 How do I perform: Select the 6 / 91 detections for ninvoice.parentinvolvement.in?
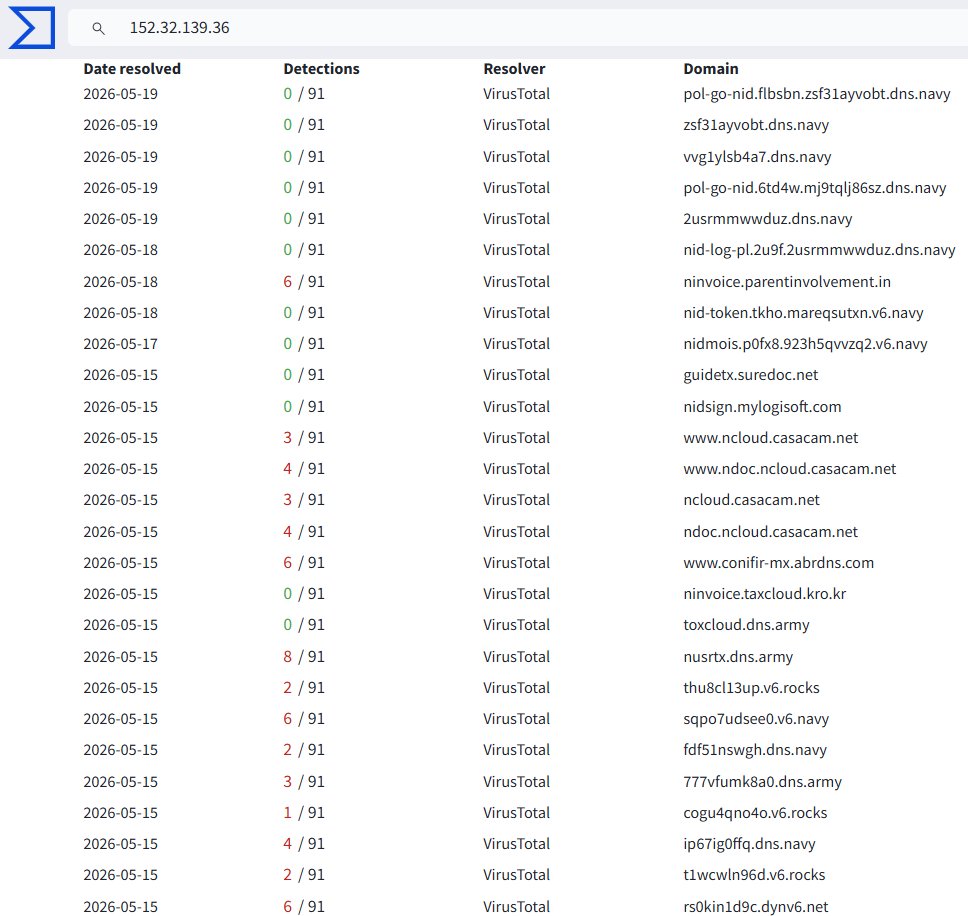[304, 281]
